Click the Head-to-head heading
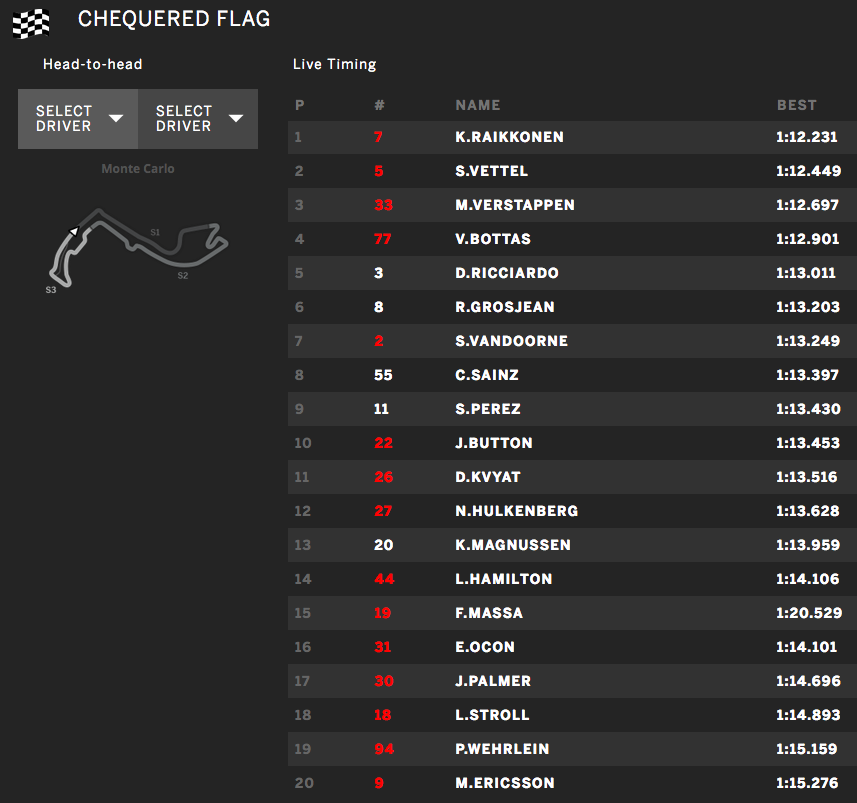 coord(92,64)
